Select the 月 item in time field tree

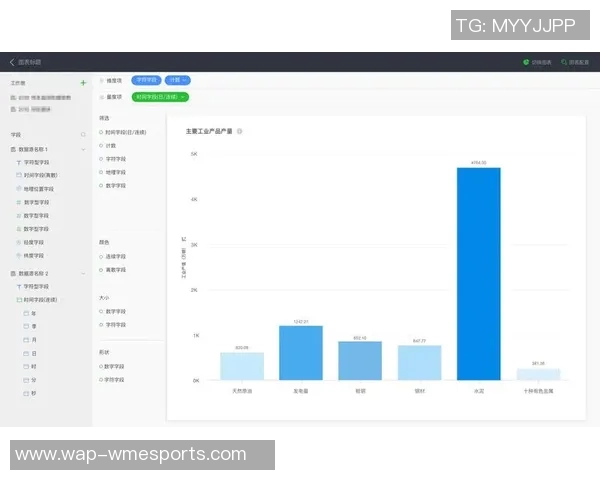(27, 340)
